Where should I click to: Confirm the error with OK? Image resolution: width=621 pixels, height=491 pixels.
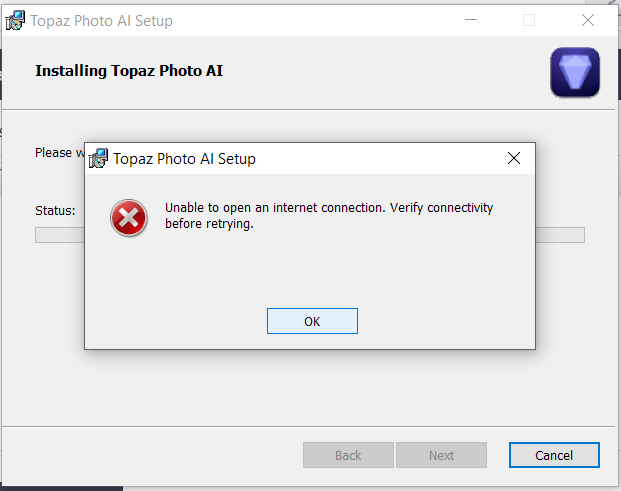312,321
